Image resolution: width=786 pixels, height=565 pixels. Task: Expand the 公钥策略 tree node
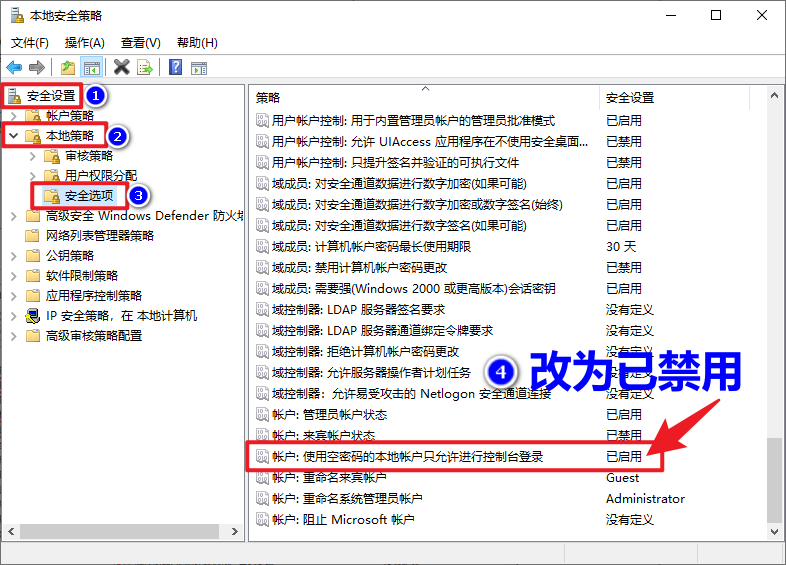[14, 256]
